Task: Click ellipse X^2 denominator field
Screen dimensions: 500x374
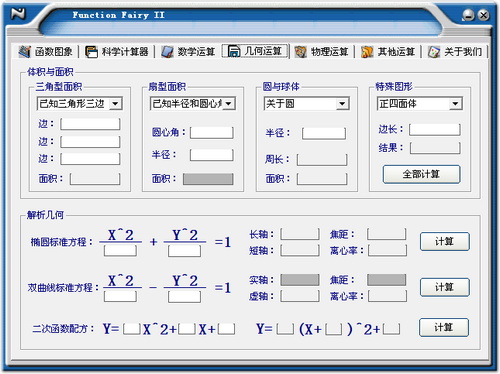Action: coord(120,251)
